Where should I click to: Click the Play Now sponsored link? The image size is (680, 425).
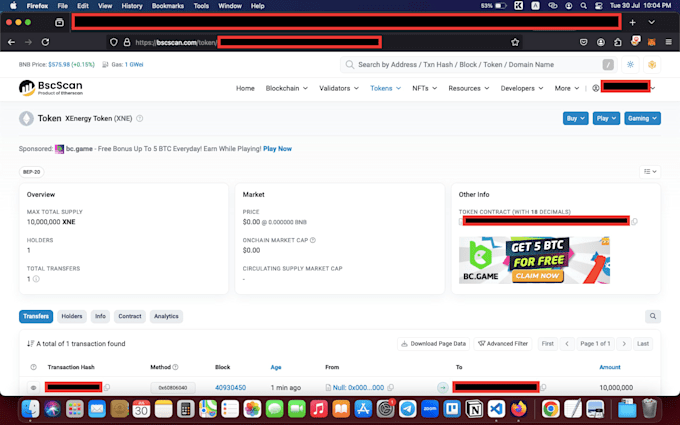pyautogui.click(x=277, y=149)
